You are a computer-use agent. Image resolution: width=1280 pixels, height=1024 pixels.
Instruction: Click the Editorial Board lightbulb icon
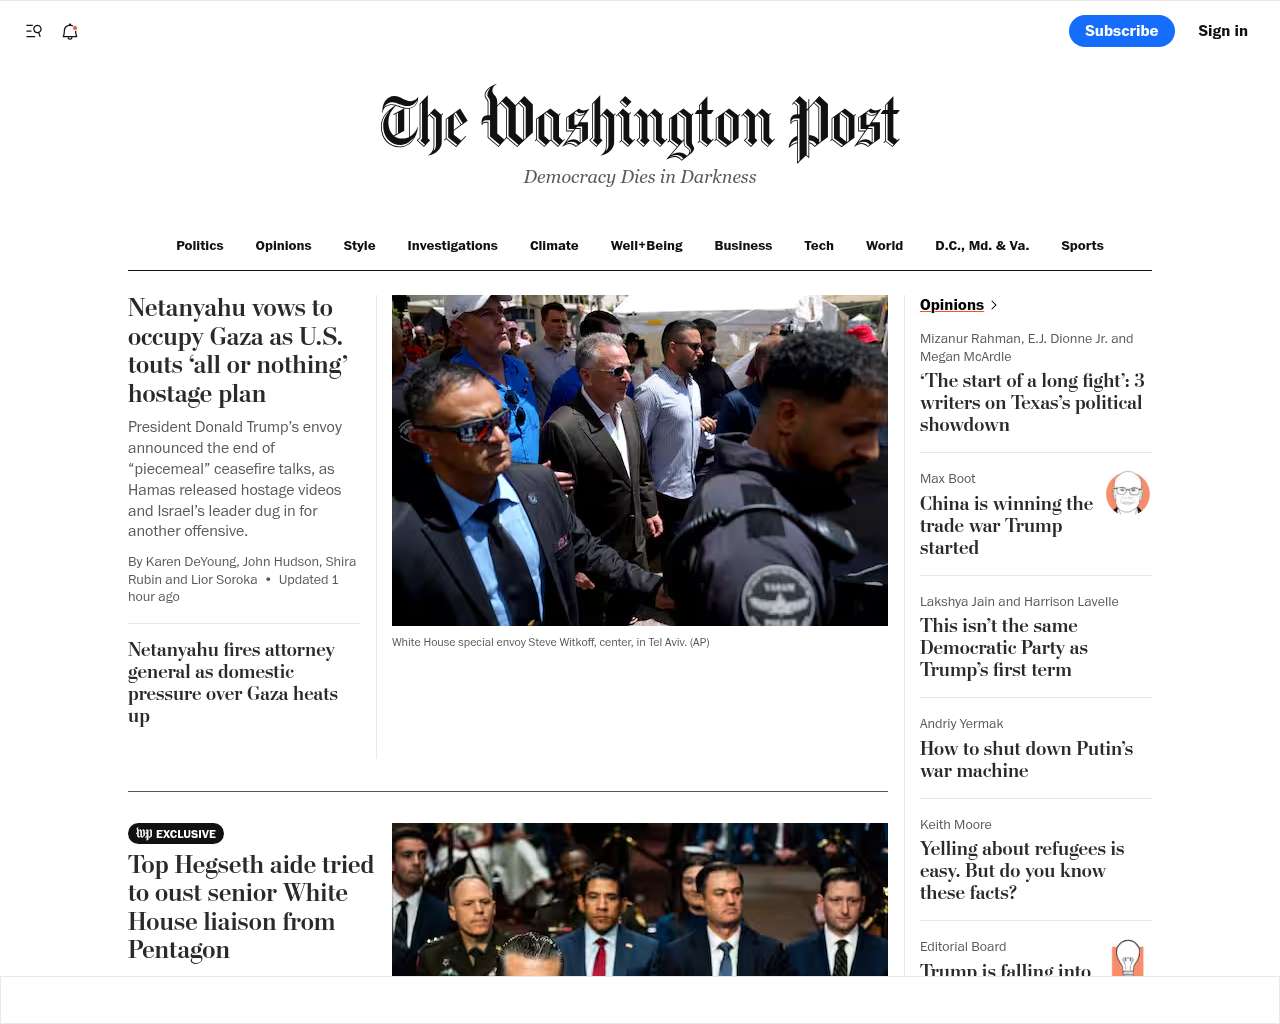(1128, 958)
